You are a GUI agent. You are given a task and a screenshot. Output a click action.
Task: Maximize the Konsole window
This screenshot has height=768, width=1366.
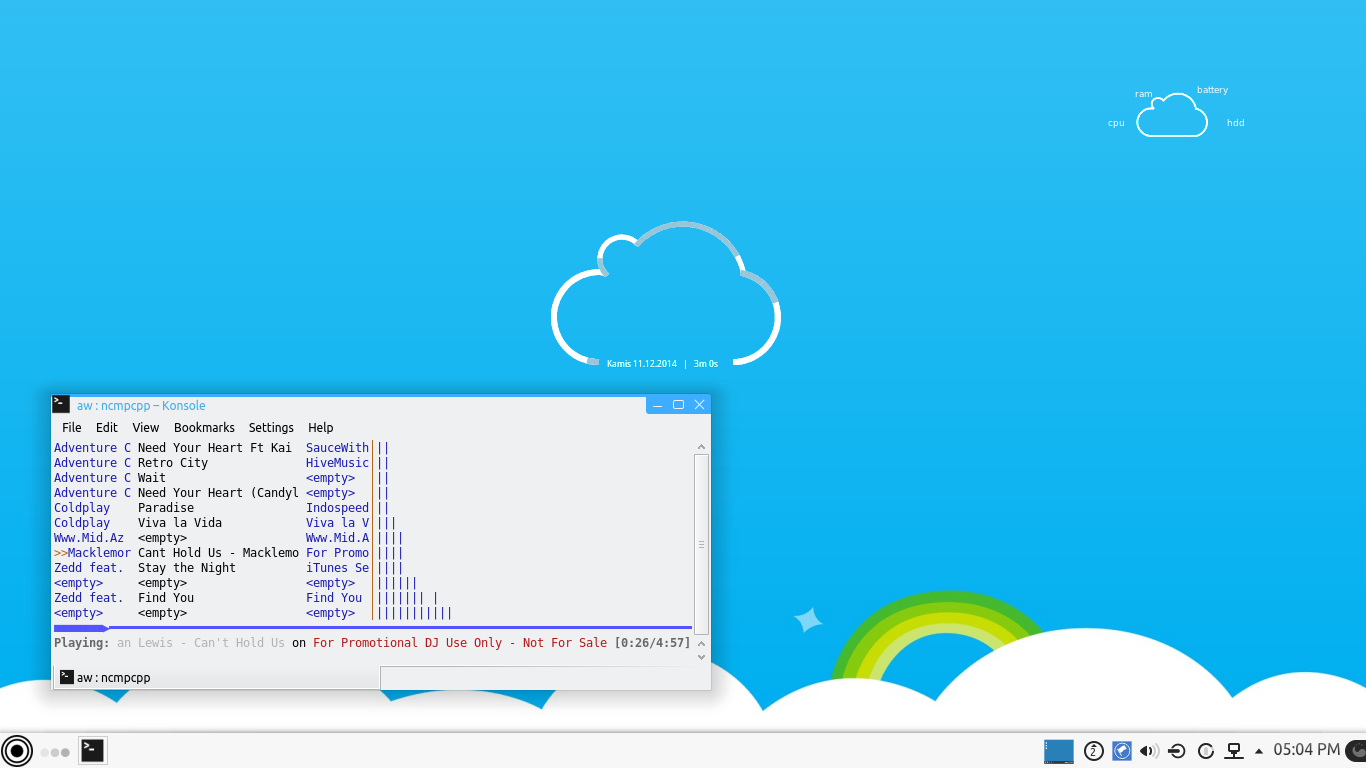coord(678,405)
